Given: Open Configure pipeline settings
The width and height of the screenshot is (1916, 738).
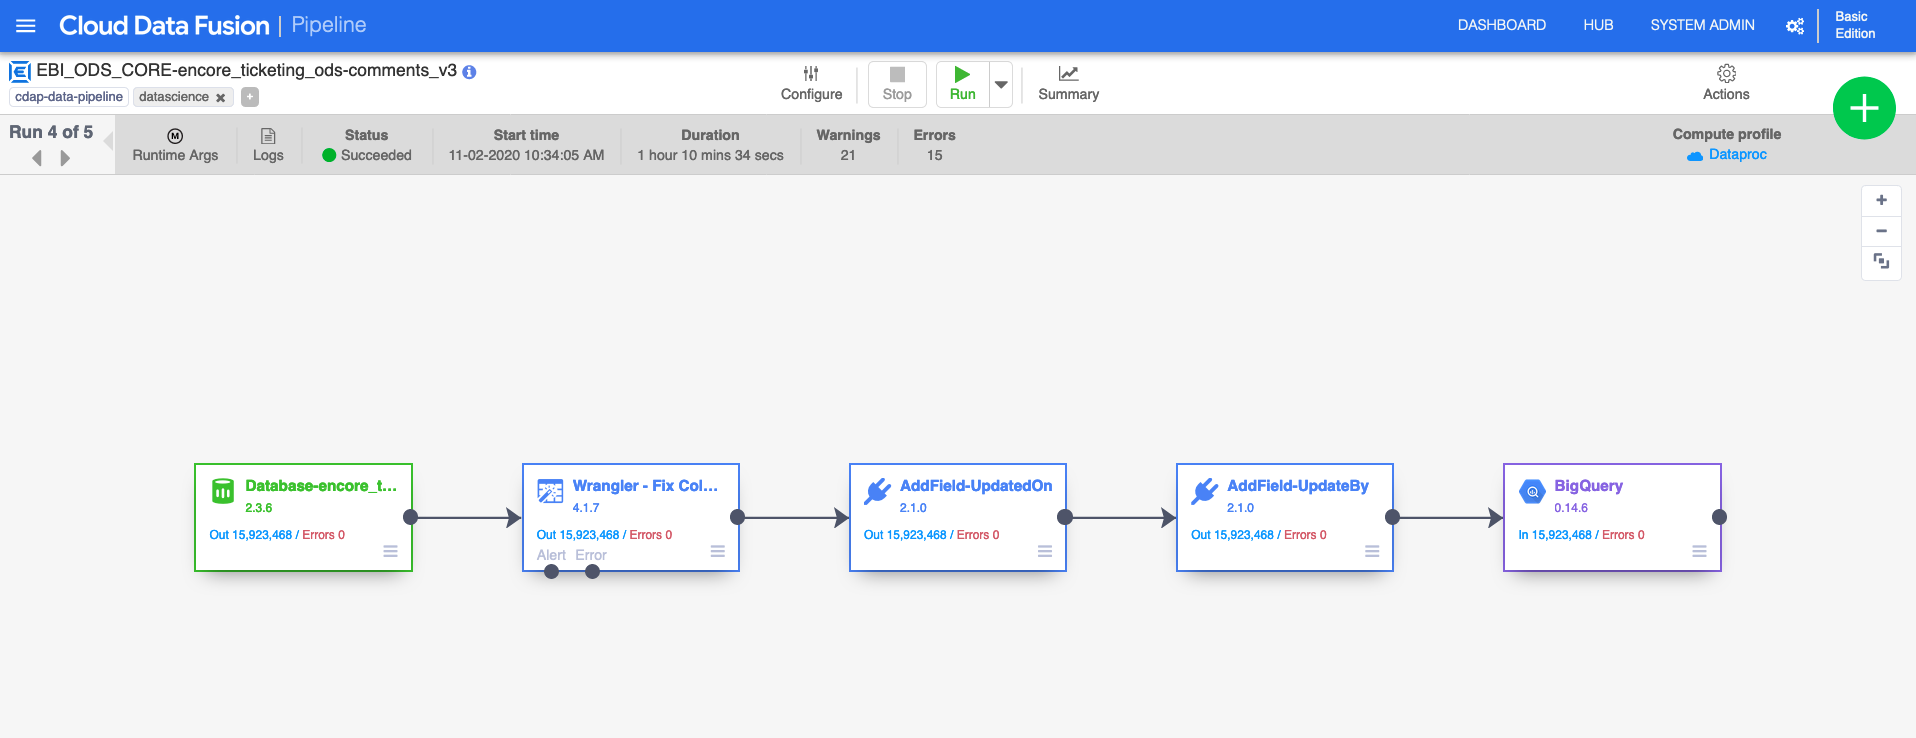Looking at the screenshot, I should pyautogui.click(x=811, y=84).
